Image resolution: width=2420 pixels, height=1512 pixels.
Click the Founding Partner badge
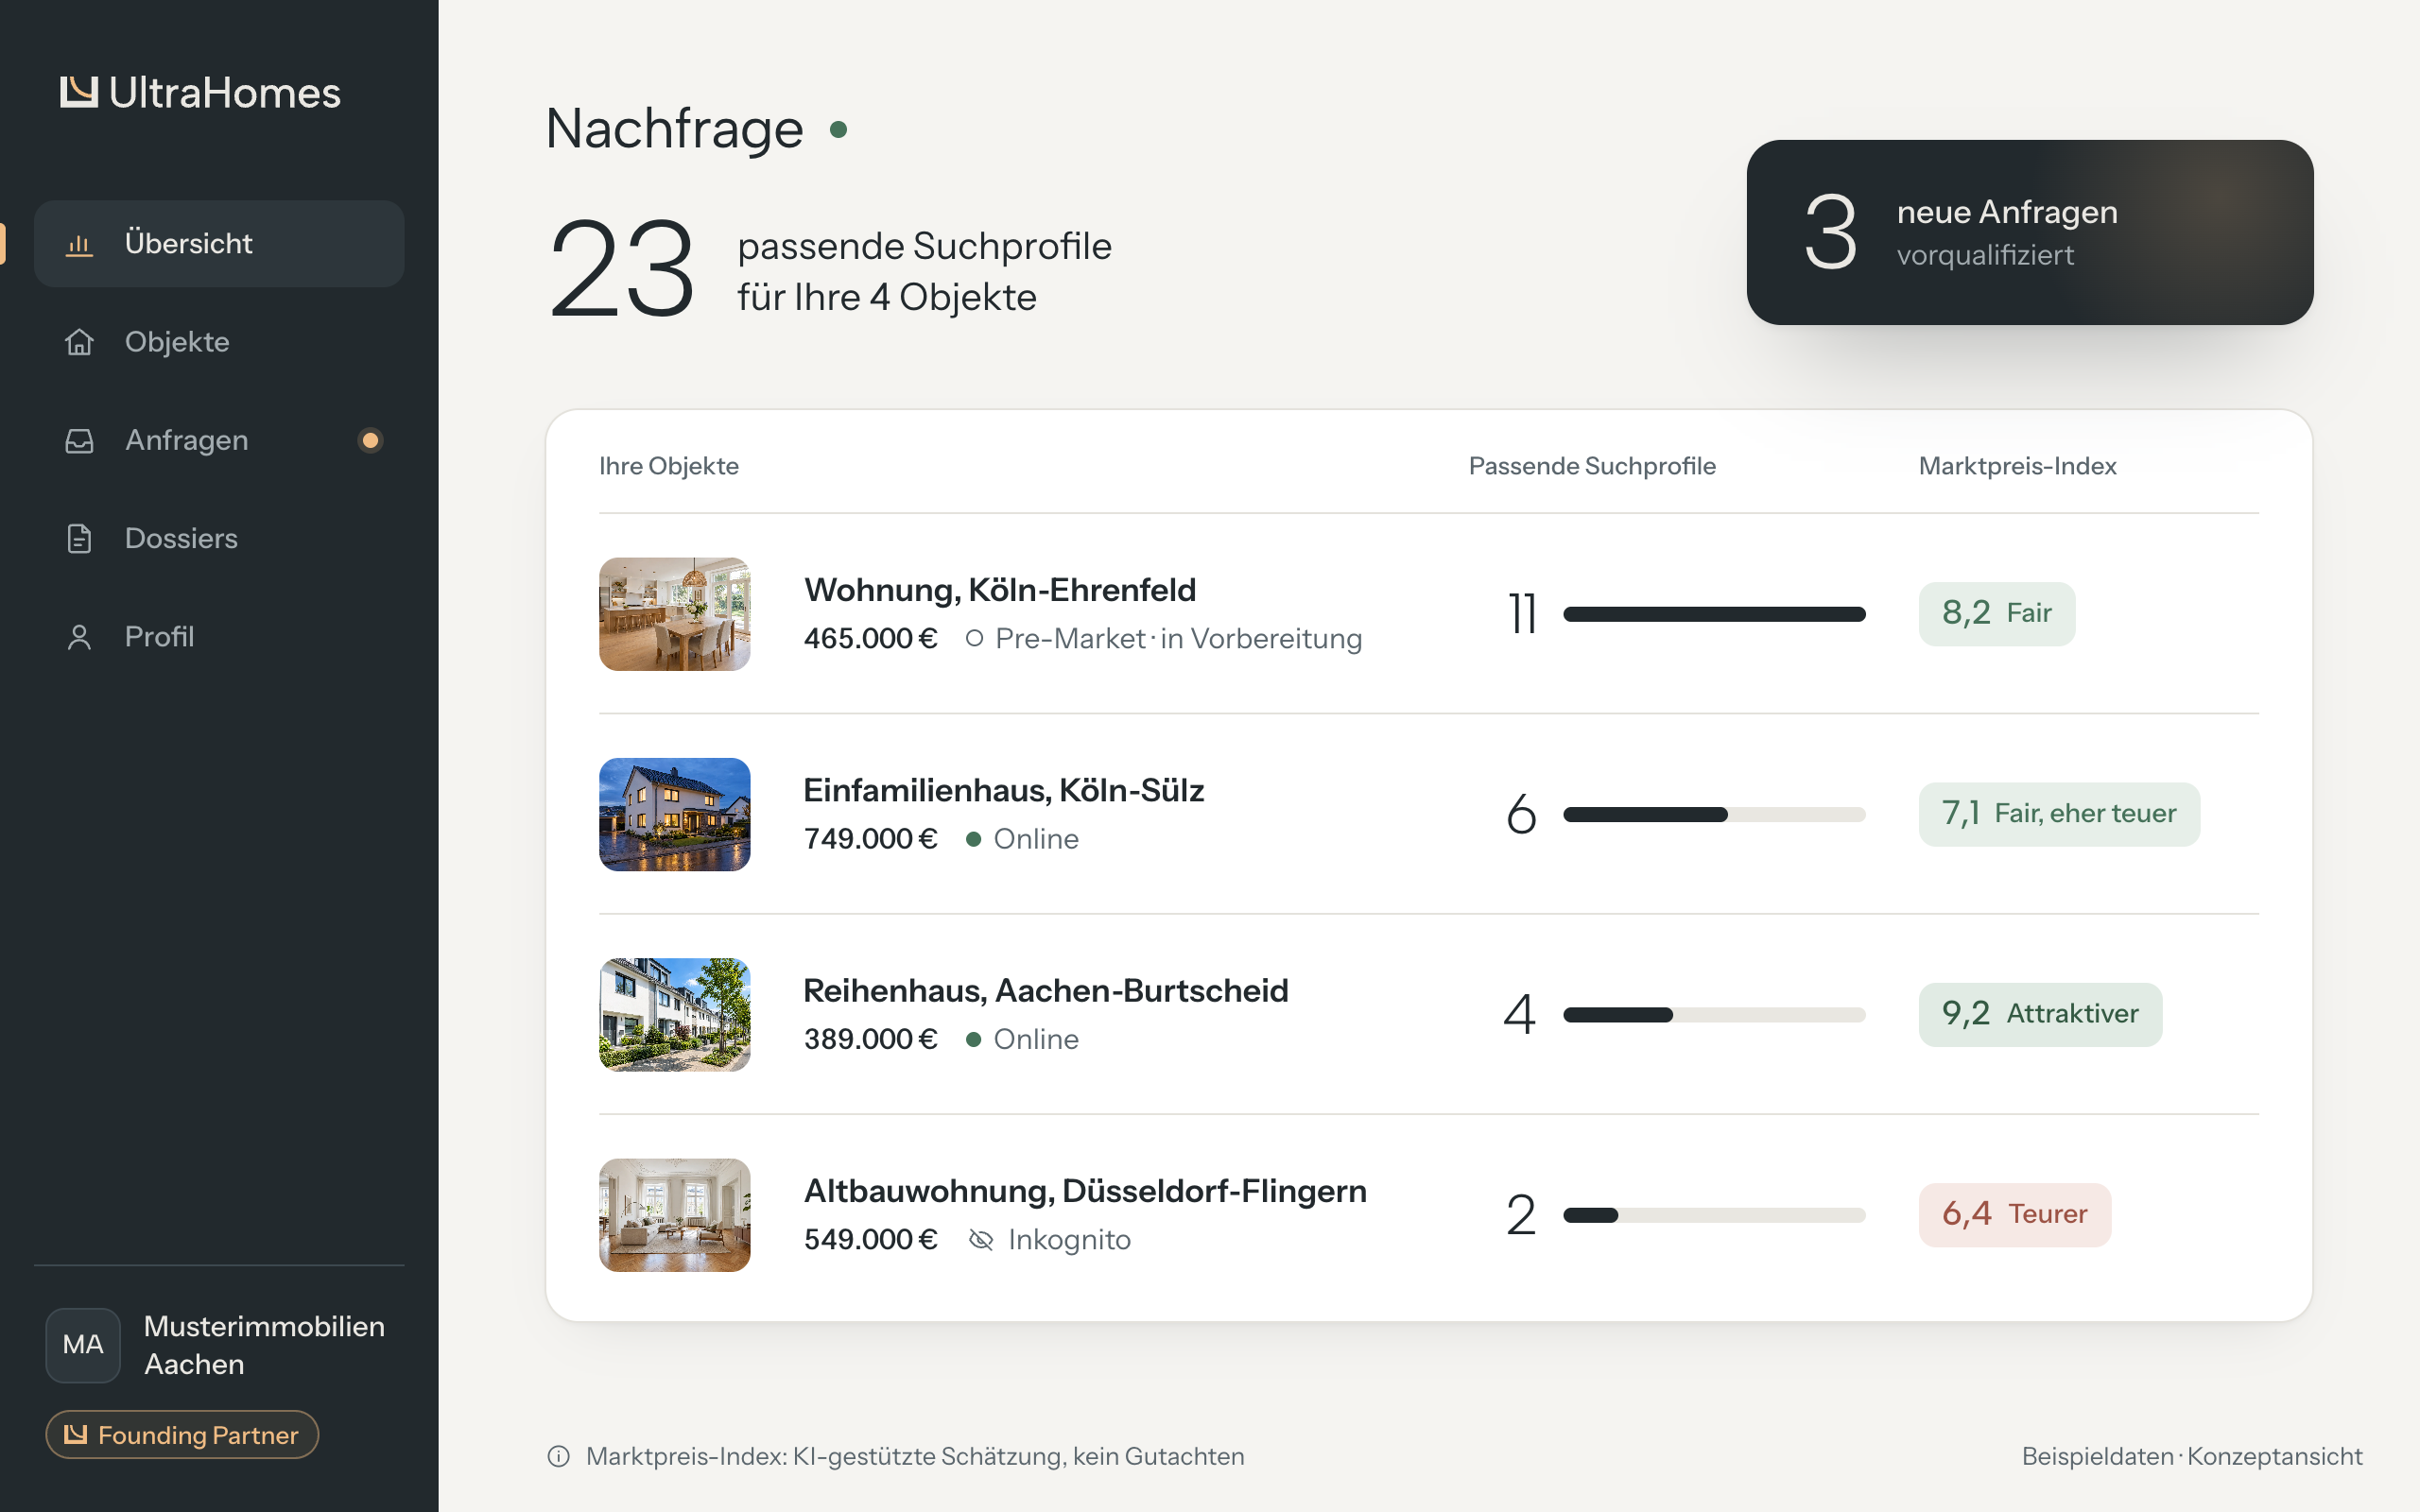[x=182, y=1435]
